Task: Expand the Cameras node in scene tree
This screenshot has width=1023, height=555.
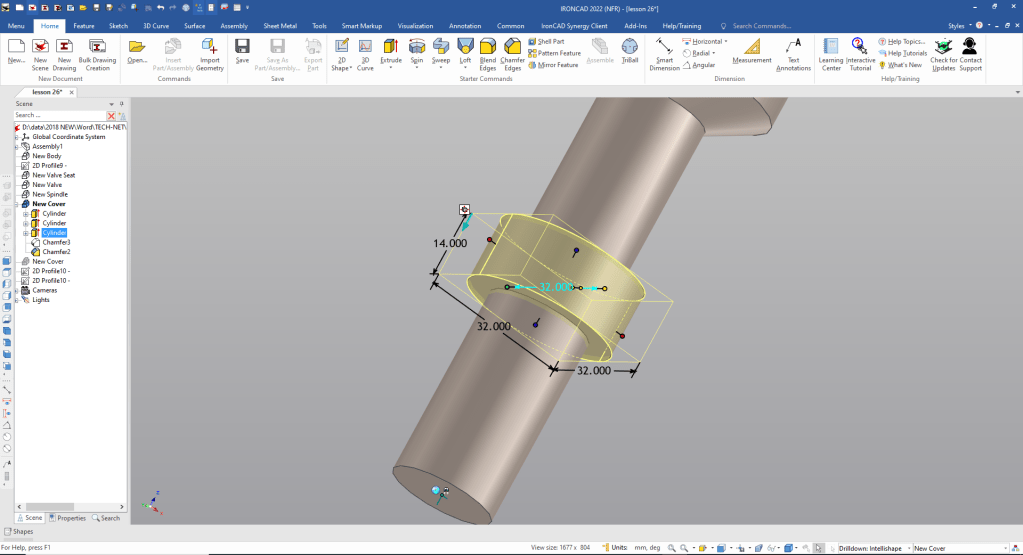Action: (16, 290)
